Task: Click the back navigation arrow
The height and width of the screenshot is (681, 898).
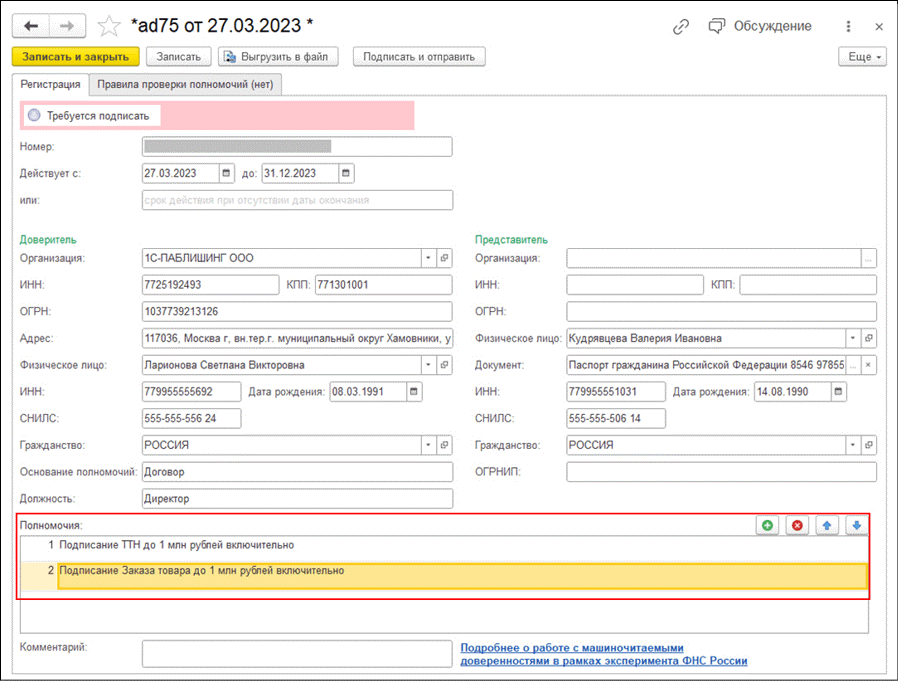Action: 32,26
